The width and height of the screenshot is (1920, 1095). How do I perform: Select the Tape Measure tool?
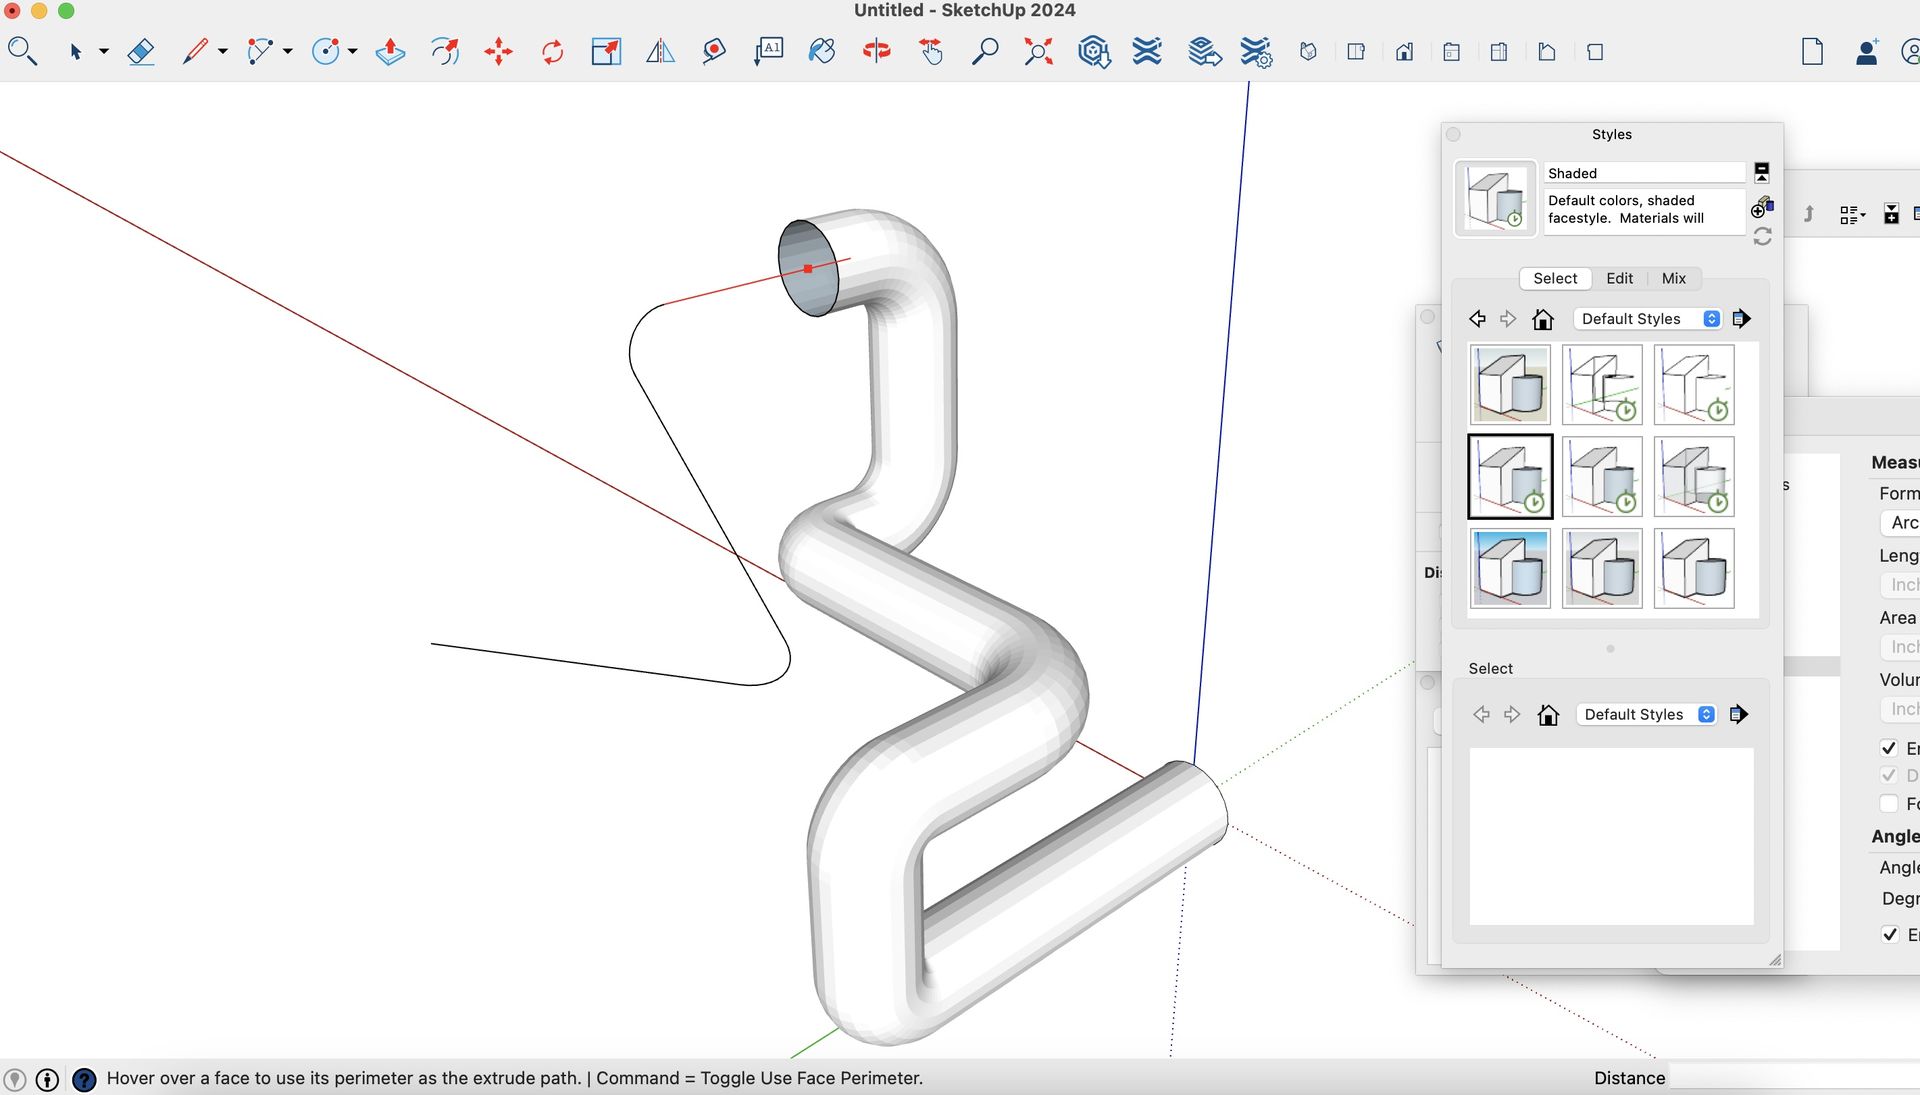[x=714, y=52]
